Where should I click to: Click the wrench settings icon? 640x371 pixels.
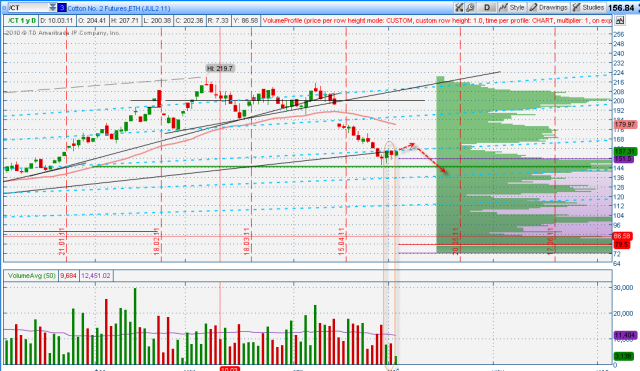tap(470, 7)
